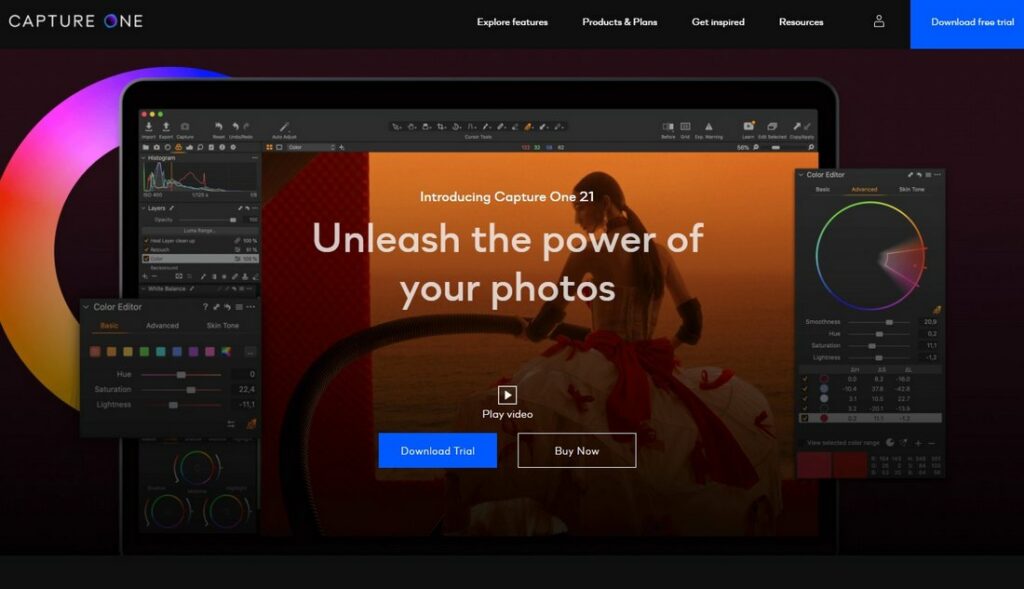Open the orange Color tool tab icon
This screenshot has height=589, width=1024.
tap(178, 148)
